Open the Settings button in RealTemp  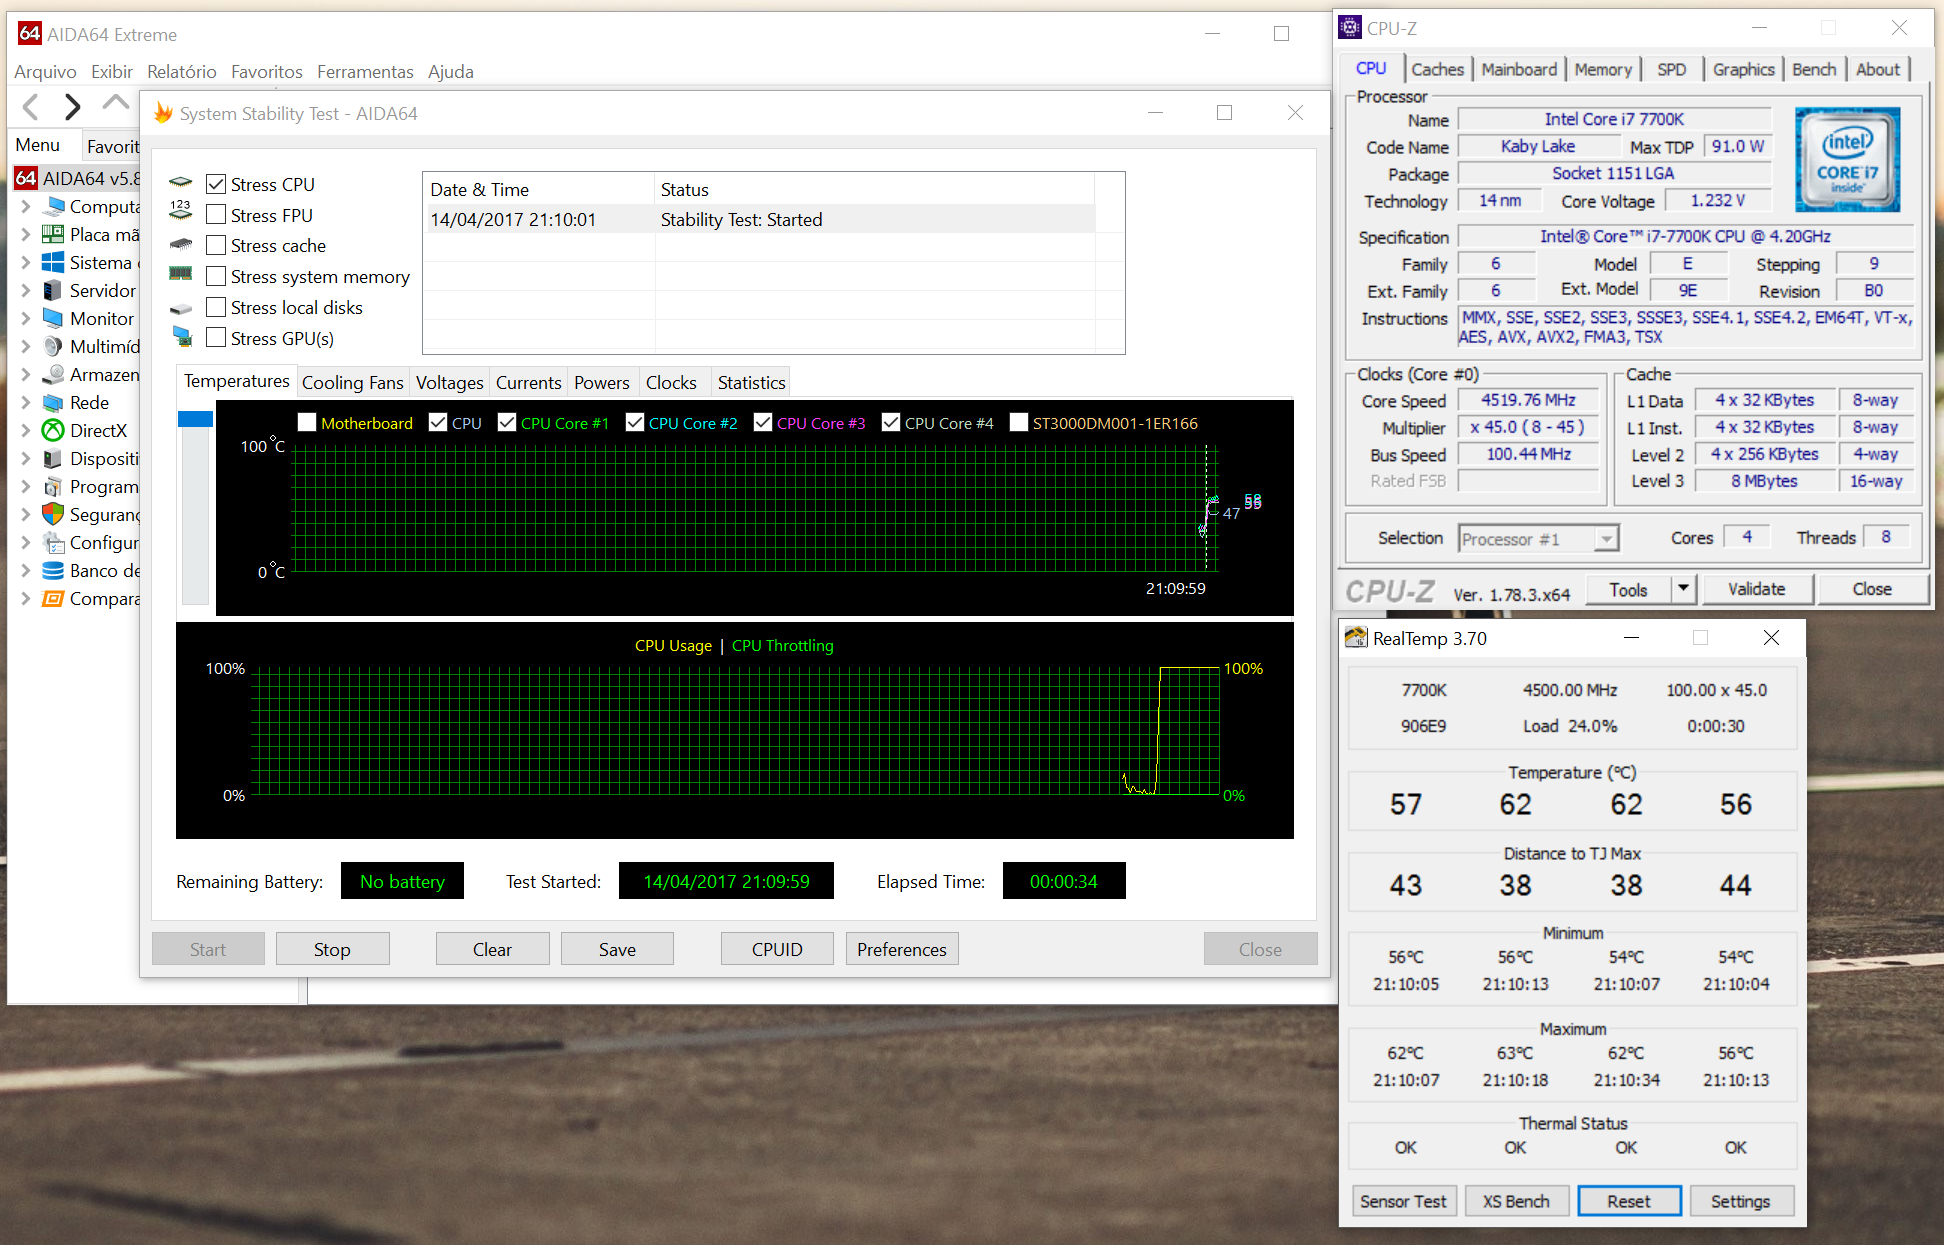[x=1740, y=1201]
